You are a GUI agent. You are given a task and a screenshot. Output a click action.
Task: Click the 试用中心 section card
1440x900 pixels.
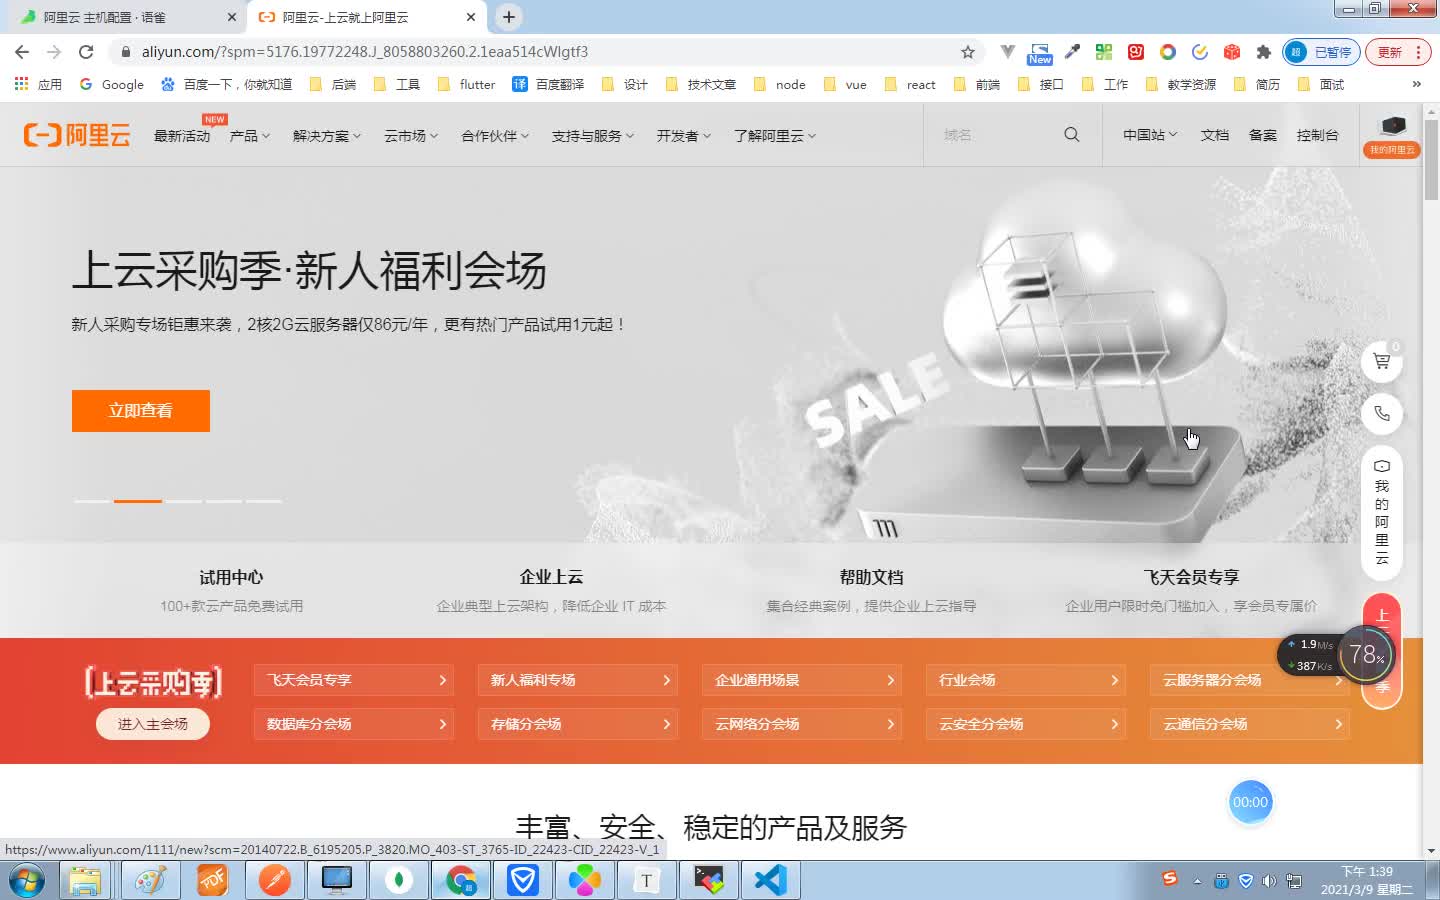coord(231,590)
